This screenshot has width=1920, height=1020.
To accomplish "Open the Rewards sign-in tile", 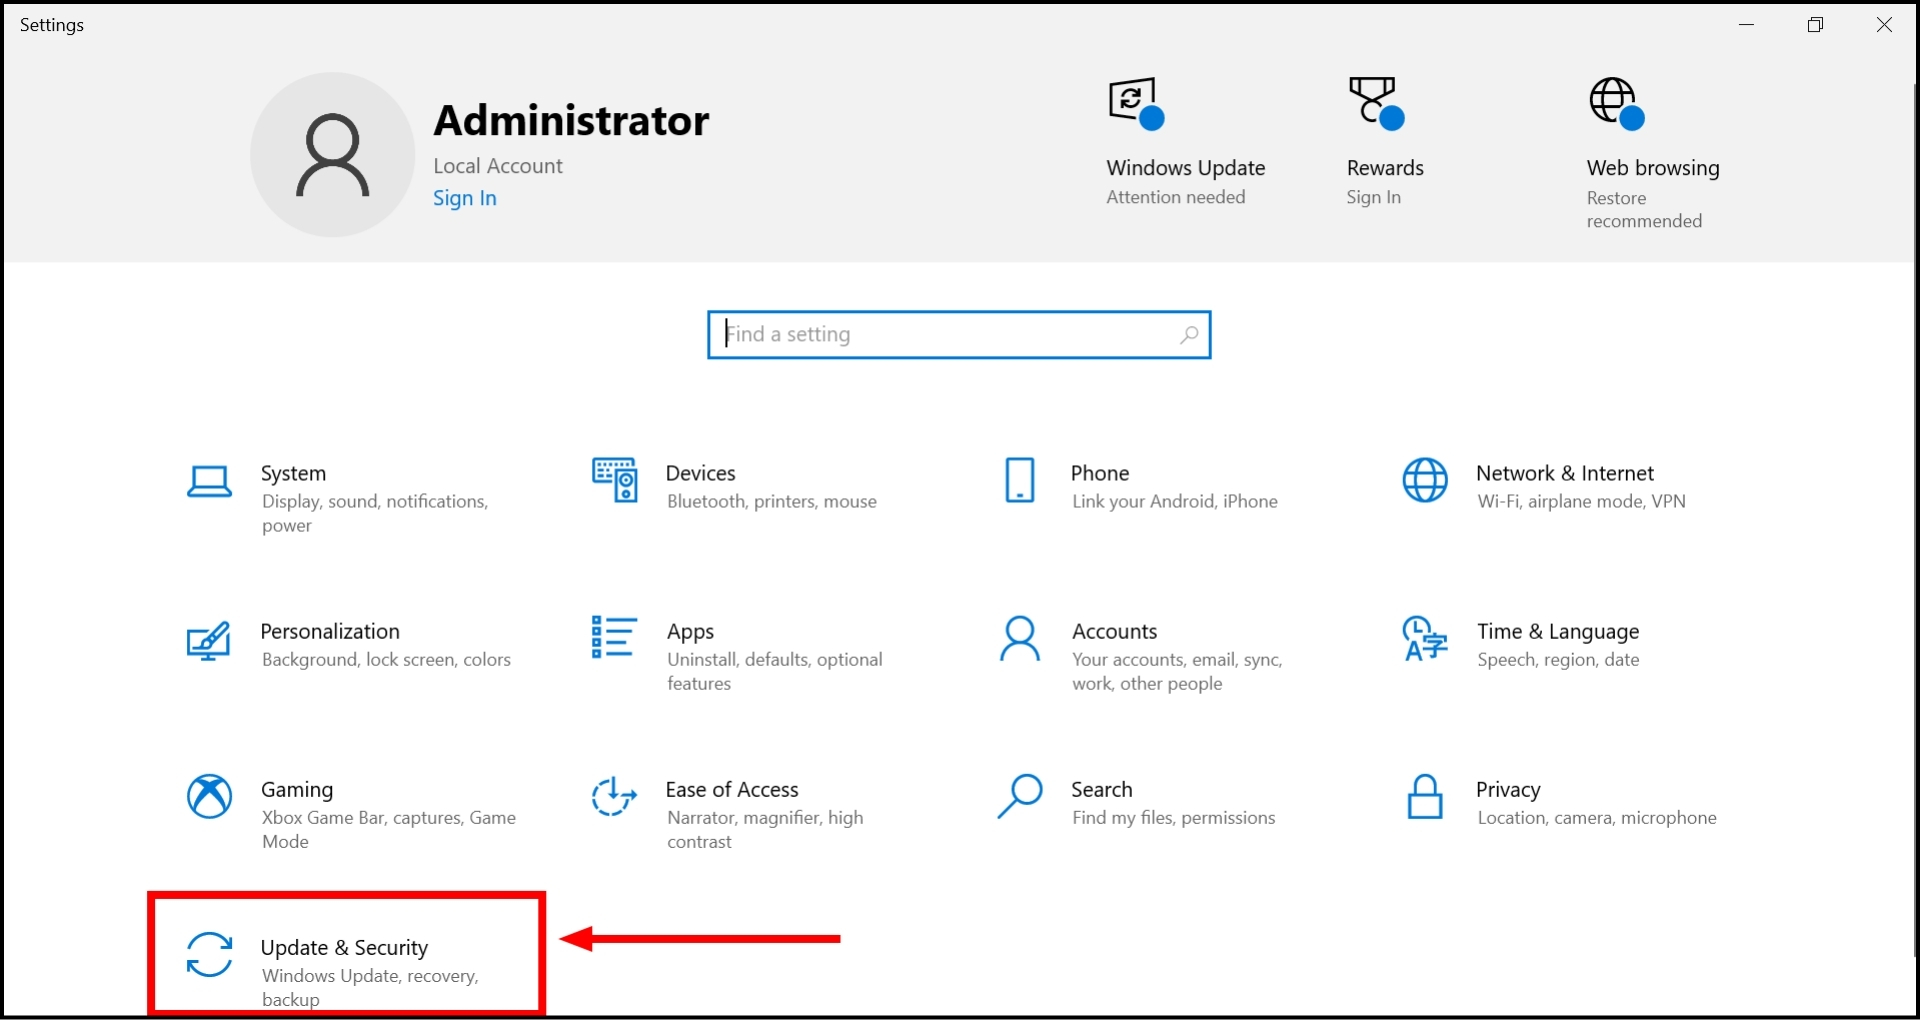I will point(1383,140).
